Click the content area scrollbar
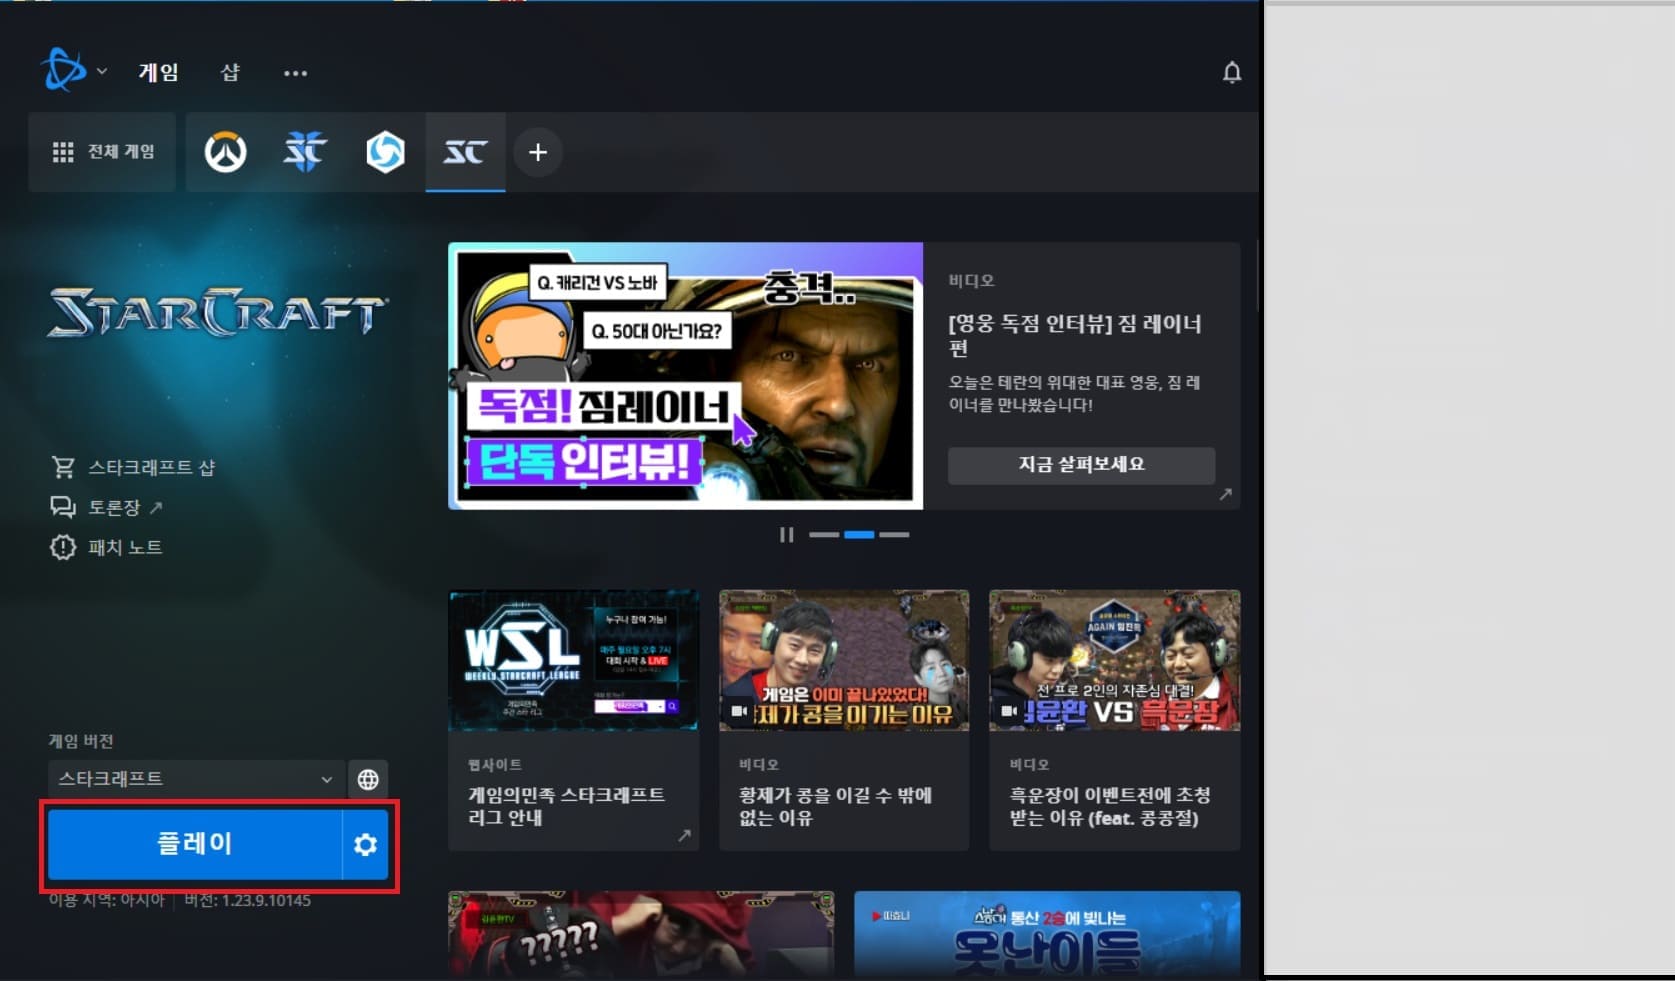The height and width of the screenshot is (981, 1675). pos(1258,274)
